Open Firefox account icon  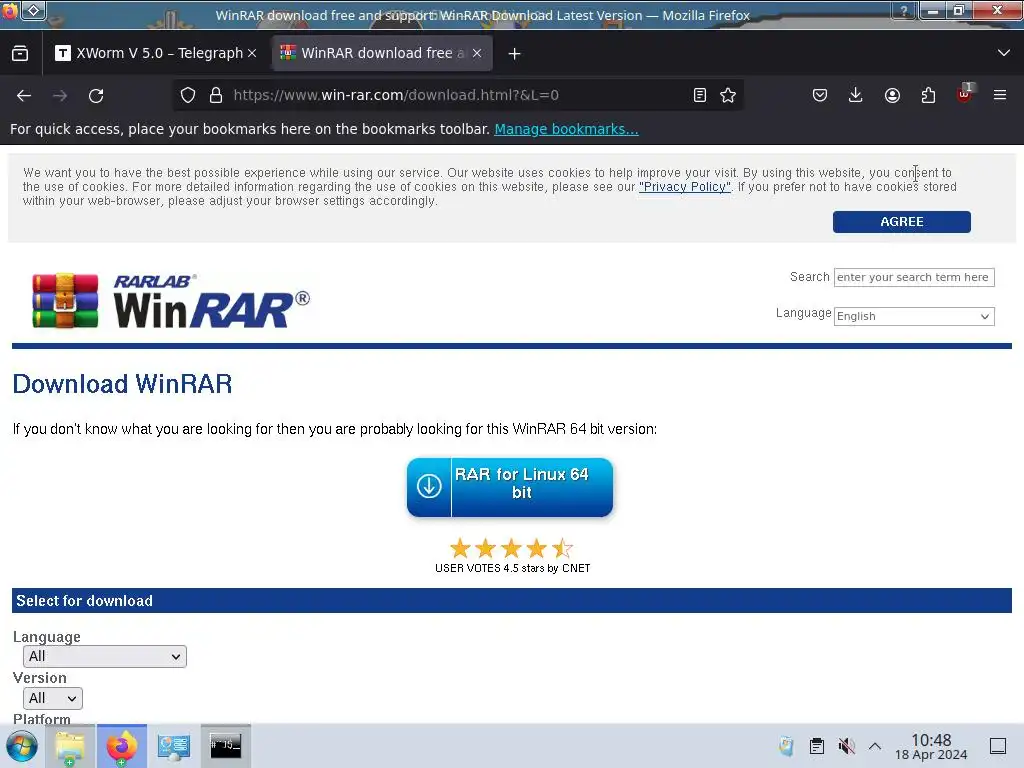(x=892, y=95)
